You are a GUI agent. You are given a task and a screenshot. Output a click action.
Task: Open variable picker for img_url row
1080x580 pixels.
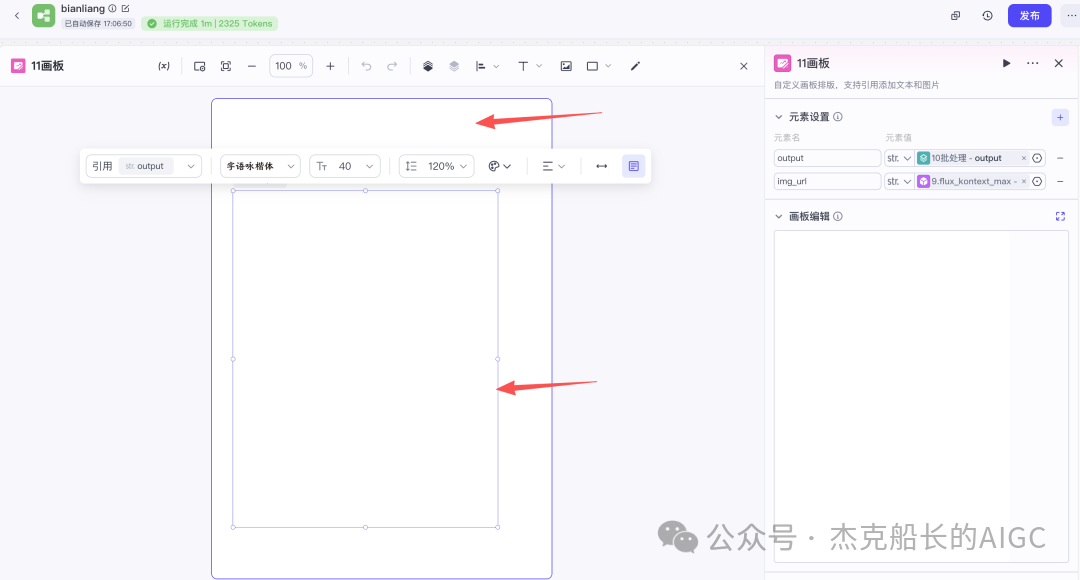[x=1037, y=181]
